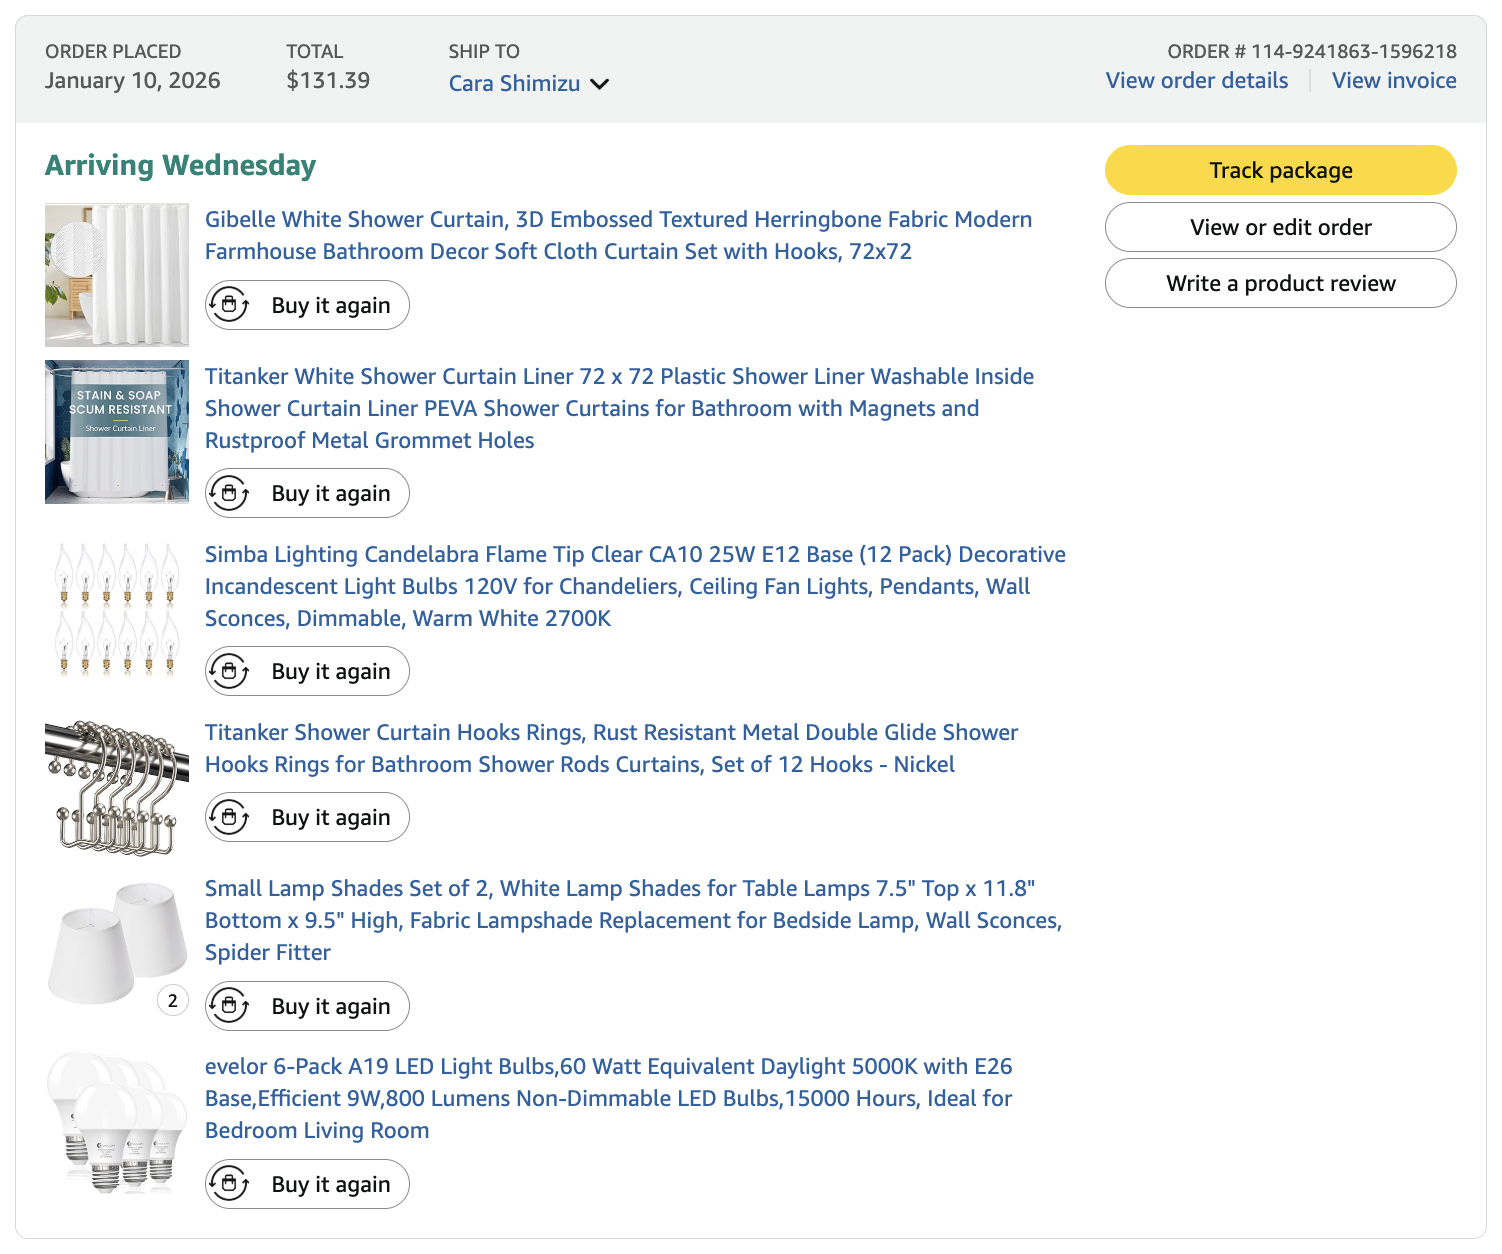This screenshot has width=1502, height=1254.
Task: Click the white shower curtain thumbnail
Action: tap(117, 275)
